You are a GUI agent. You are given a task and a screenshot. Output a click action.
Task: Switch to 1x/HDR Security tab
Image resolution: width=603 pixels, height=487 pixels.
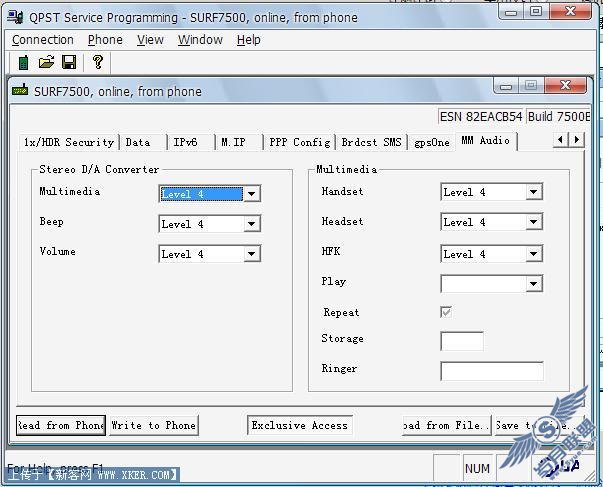click(x=69, y=142)
